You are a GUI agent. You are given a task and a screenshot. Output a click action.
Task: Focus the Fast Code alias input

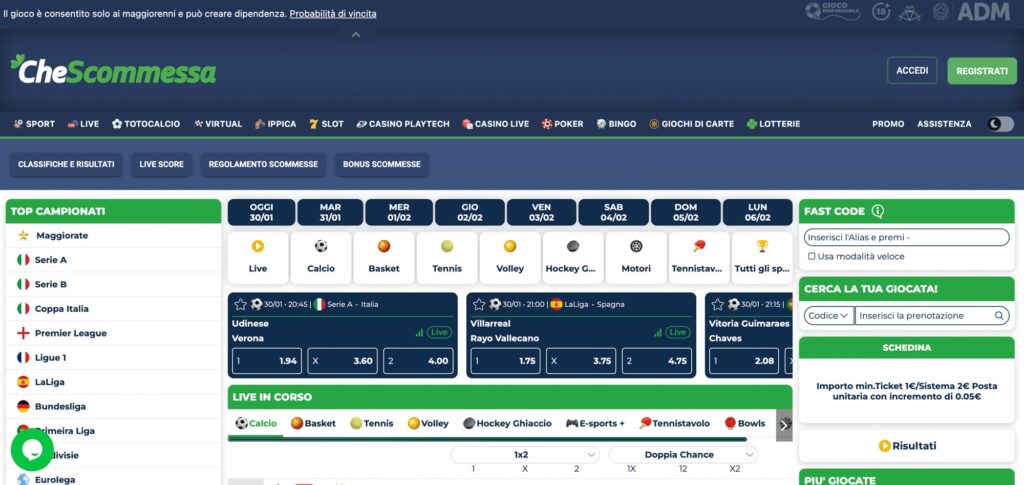coord(906,238)
